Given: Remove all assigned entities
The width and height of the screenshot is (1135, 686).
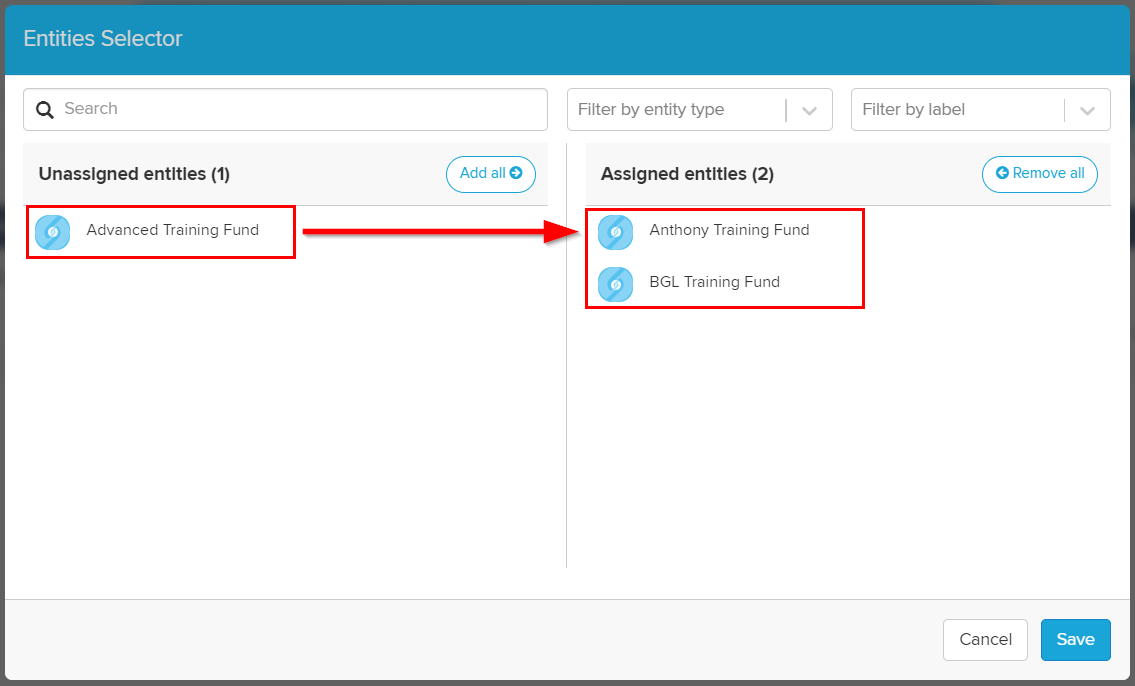Looking at the screenshot, I should [1039, 174].
